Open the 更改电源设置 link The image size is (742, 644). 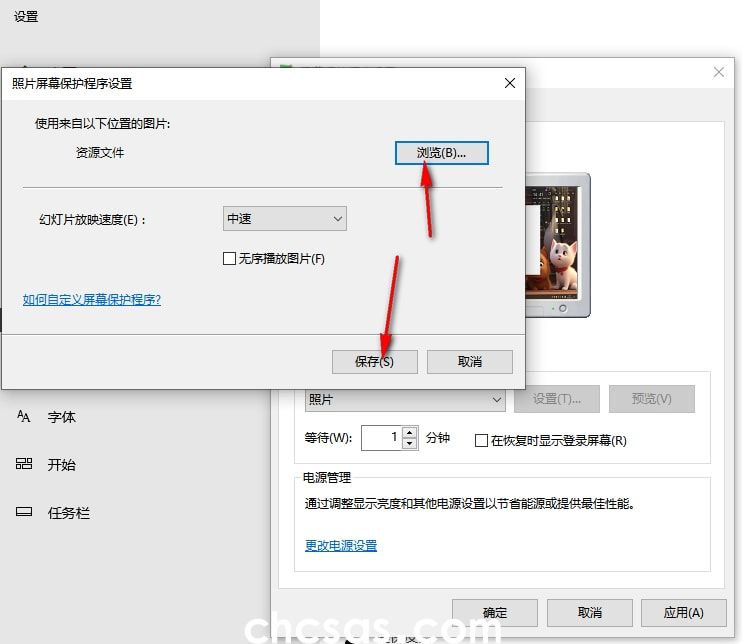[x=341, y=546]
